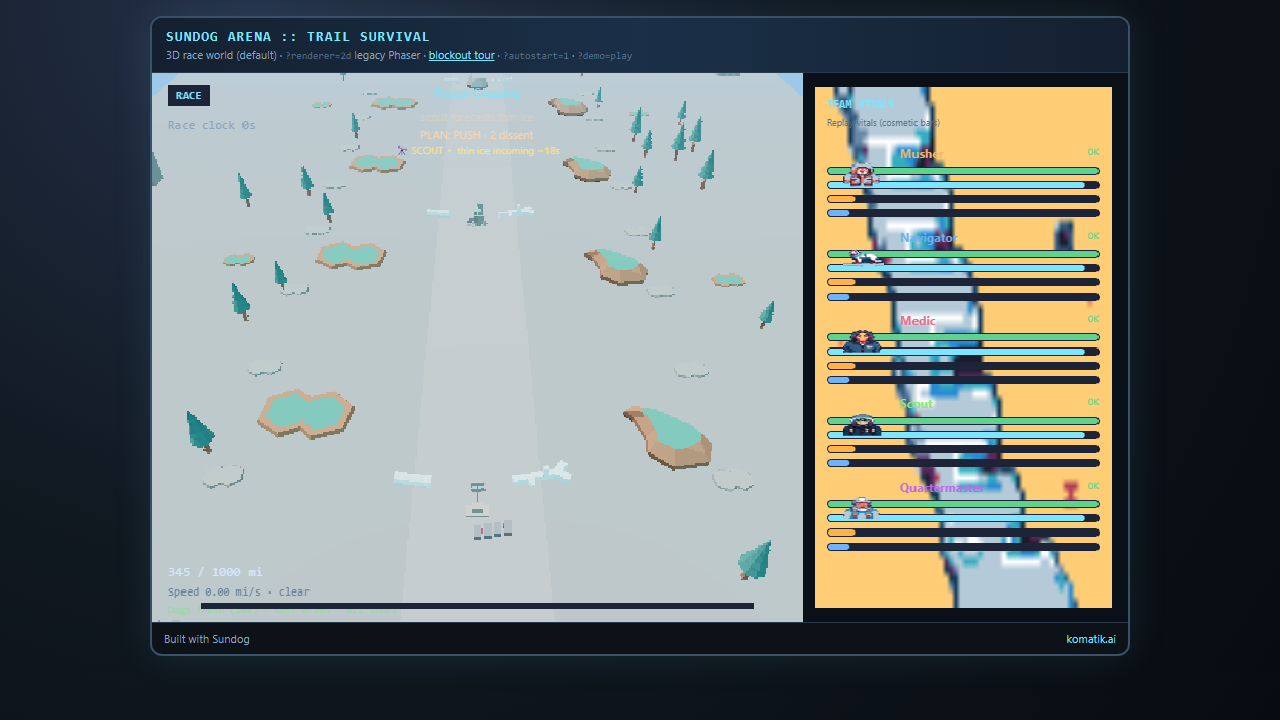Click the Quartermaster character portrait
Viewport: 1280px width, 720px height.
coord(861,508)
